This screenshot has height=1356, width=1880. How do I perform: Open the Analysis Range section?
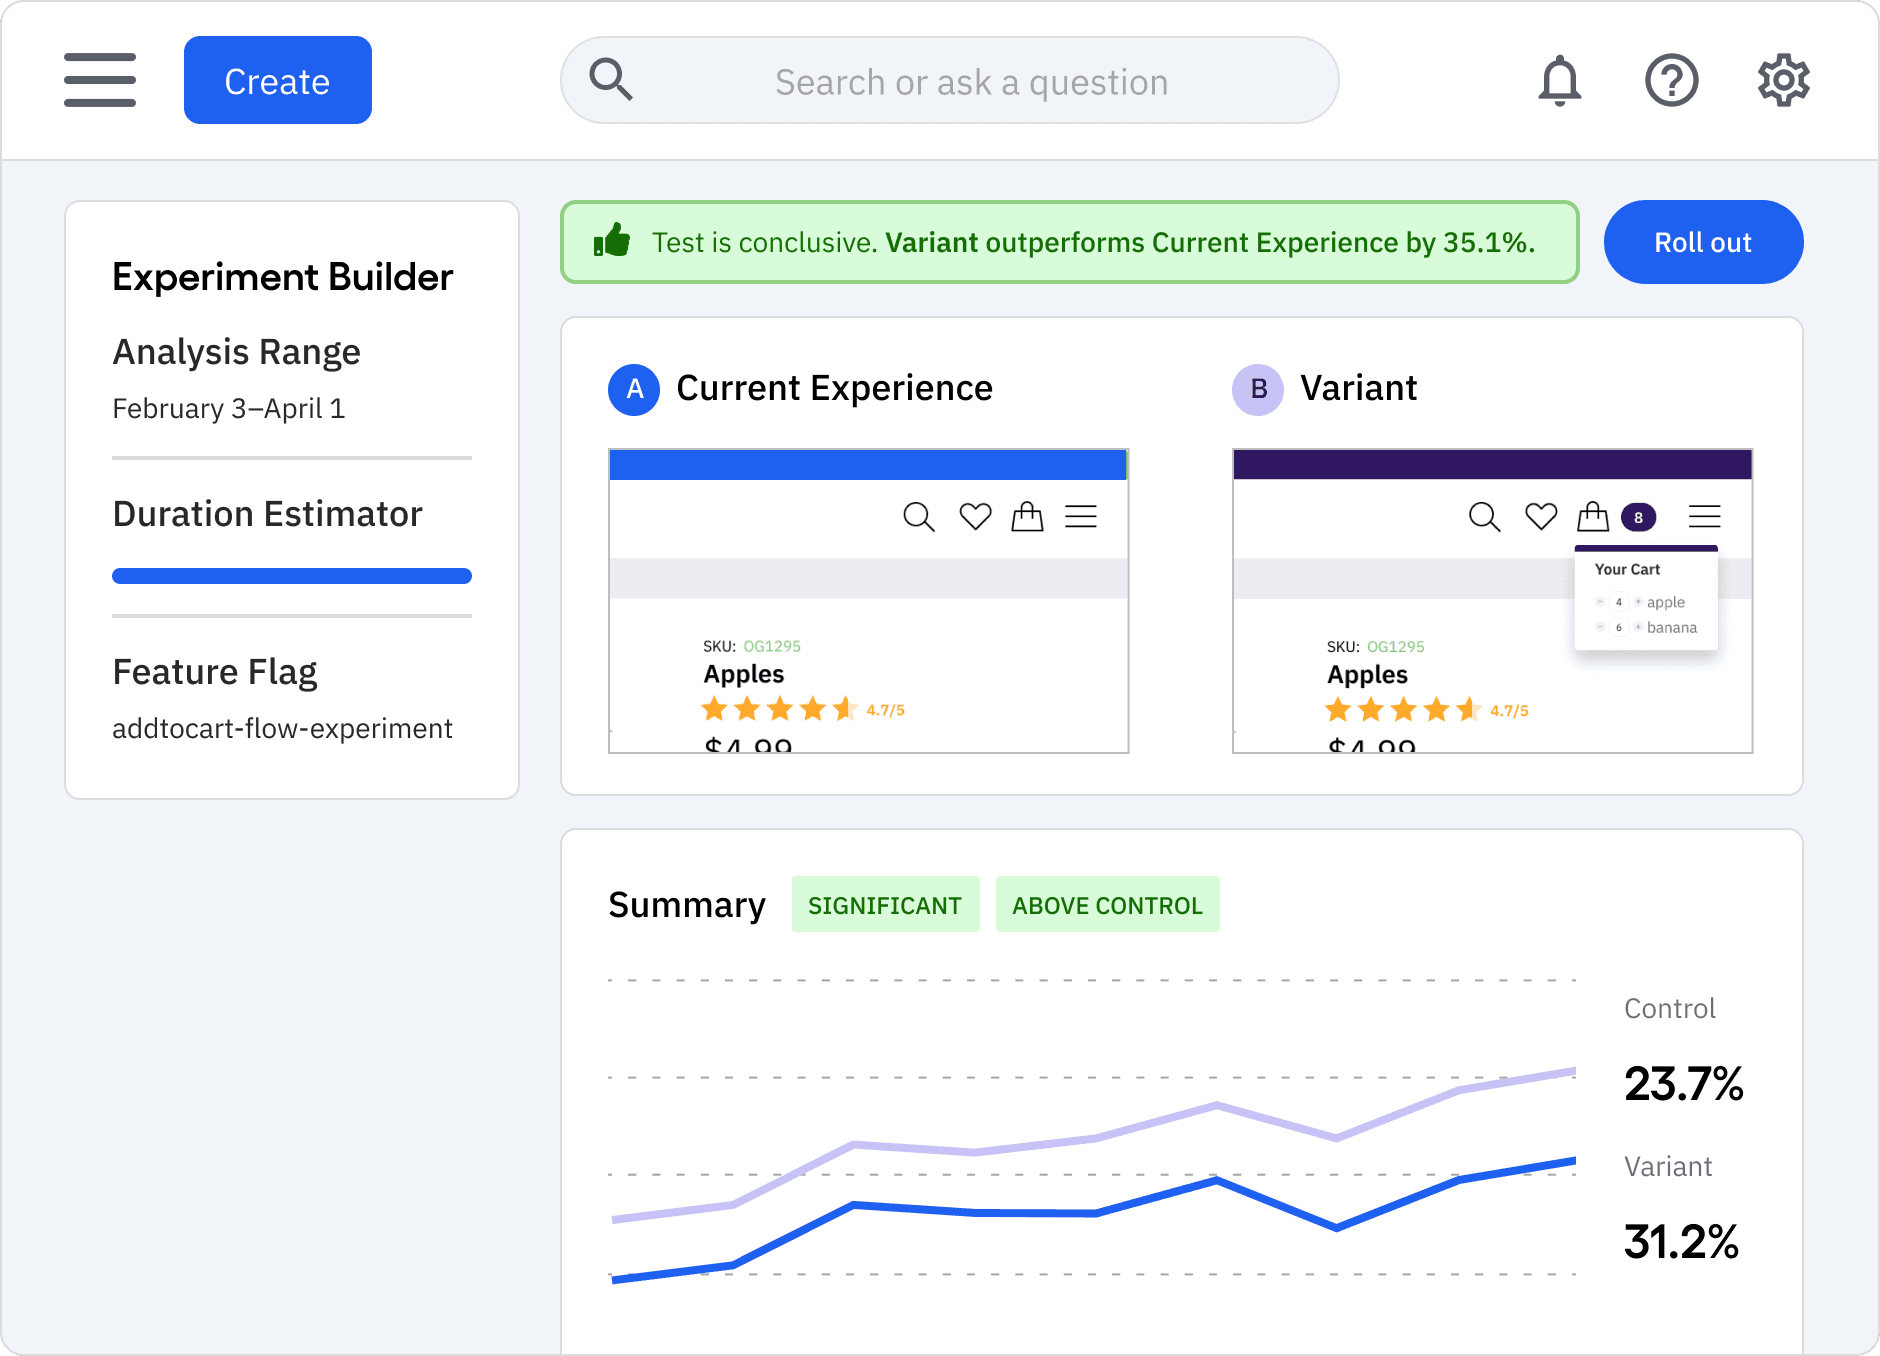tap(237, 352)
